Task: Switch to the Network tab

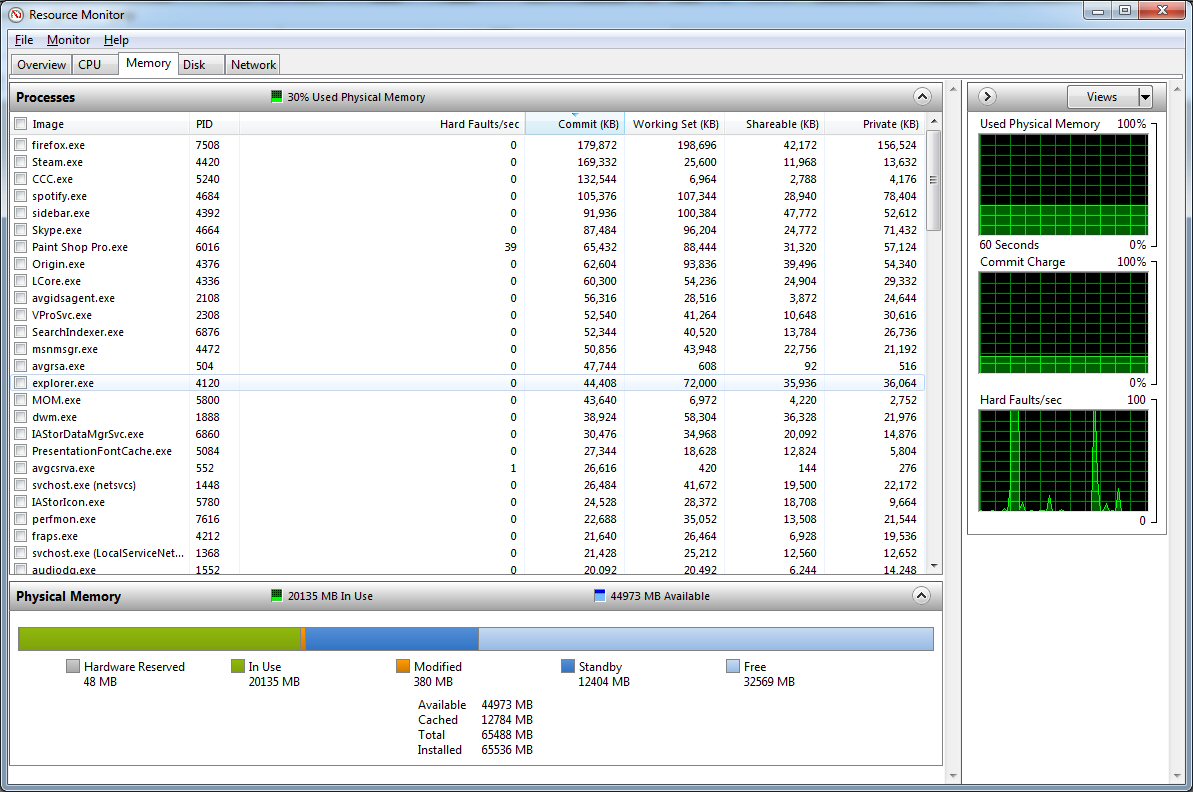Action: coord(253,65)
